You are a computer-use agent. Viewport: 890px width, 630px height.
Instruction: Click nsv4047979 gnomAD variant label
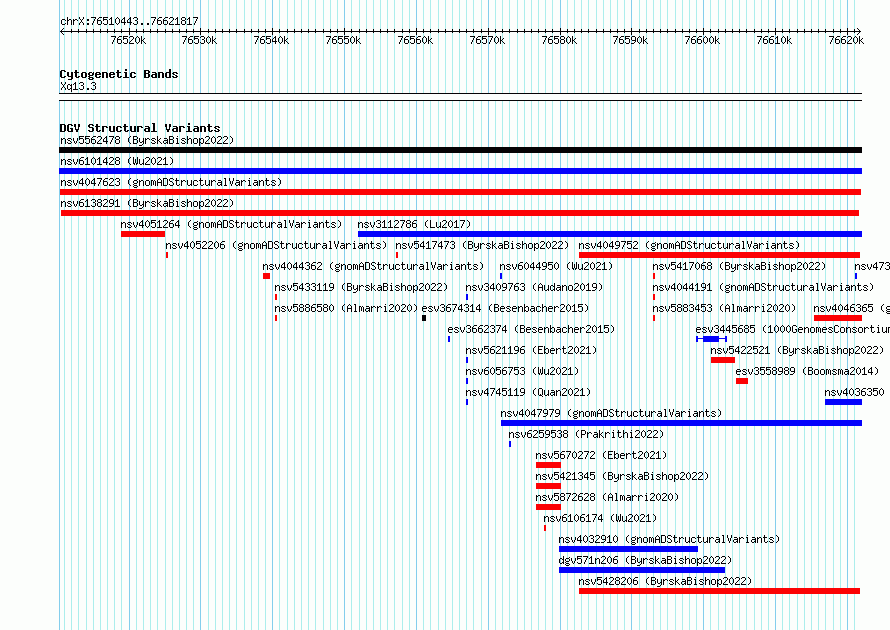pos(611,413)
